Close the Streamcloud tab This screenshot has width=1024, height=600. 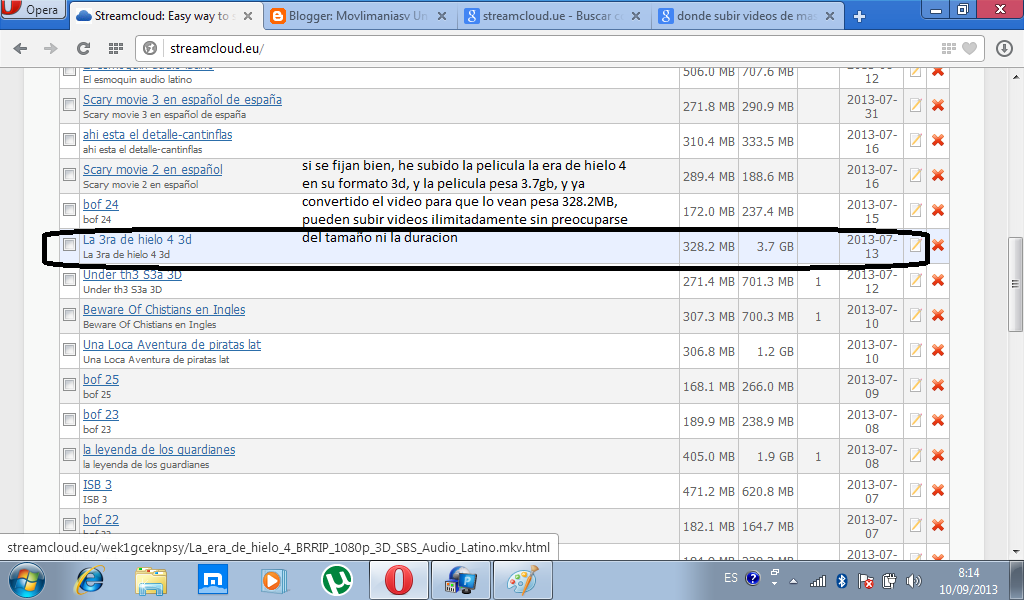tap(248, 16)
